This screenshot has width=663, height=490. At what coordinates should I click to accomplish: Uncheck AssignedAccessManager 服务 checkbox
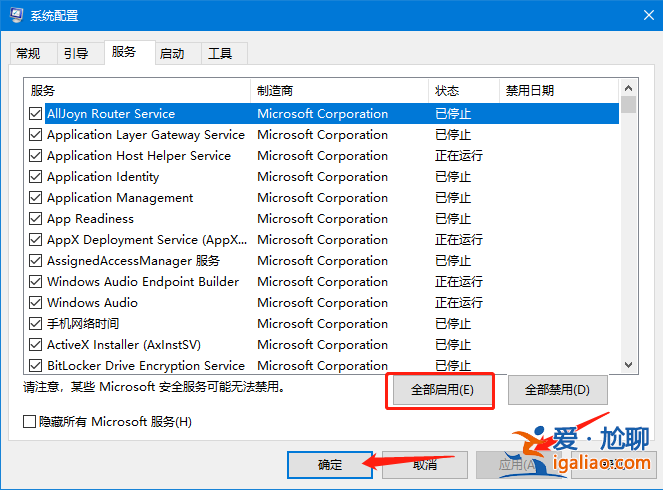36,260
